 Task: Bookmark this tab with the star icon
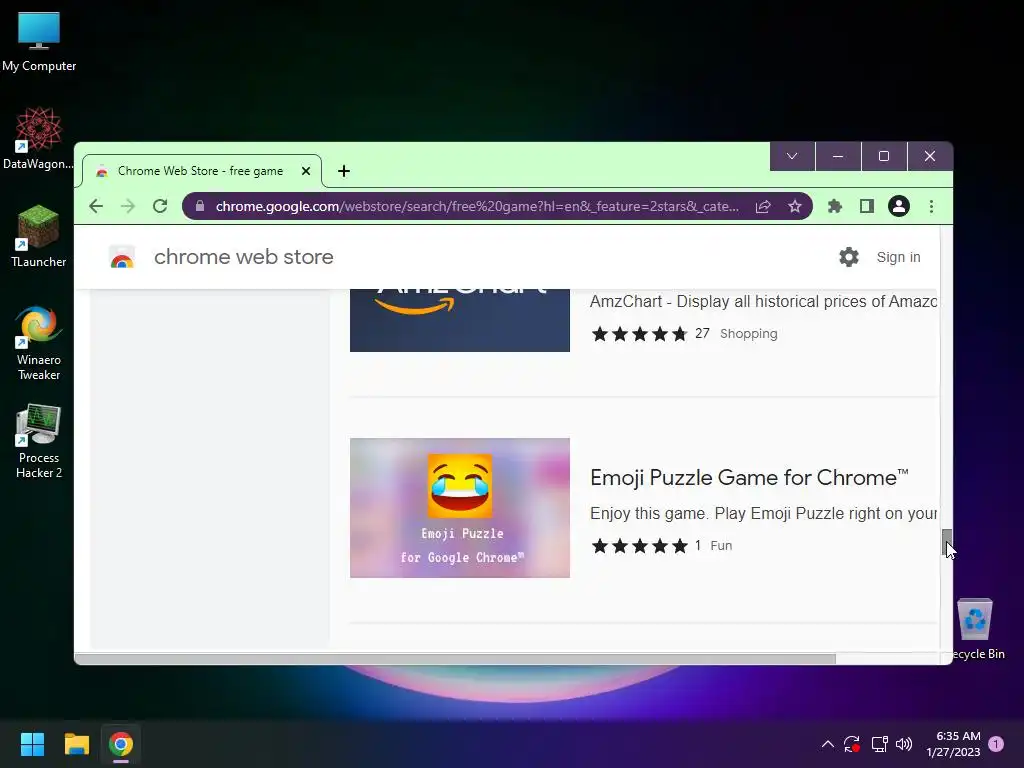(795, 206)
